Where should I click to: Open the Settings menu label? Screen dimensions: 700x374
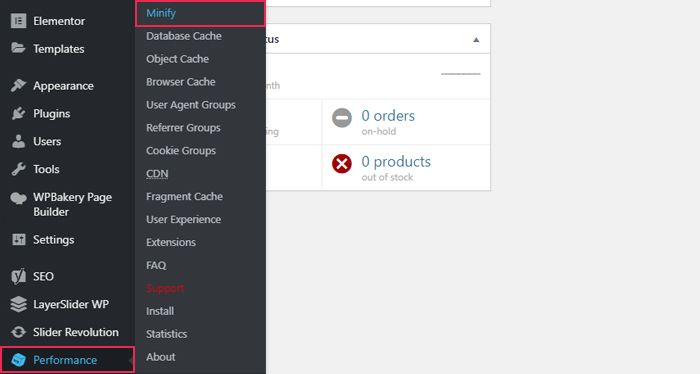coord(54,240)
